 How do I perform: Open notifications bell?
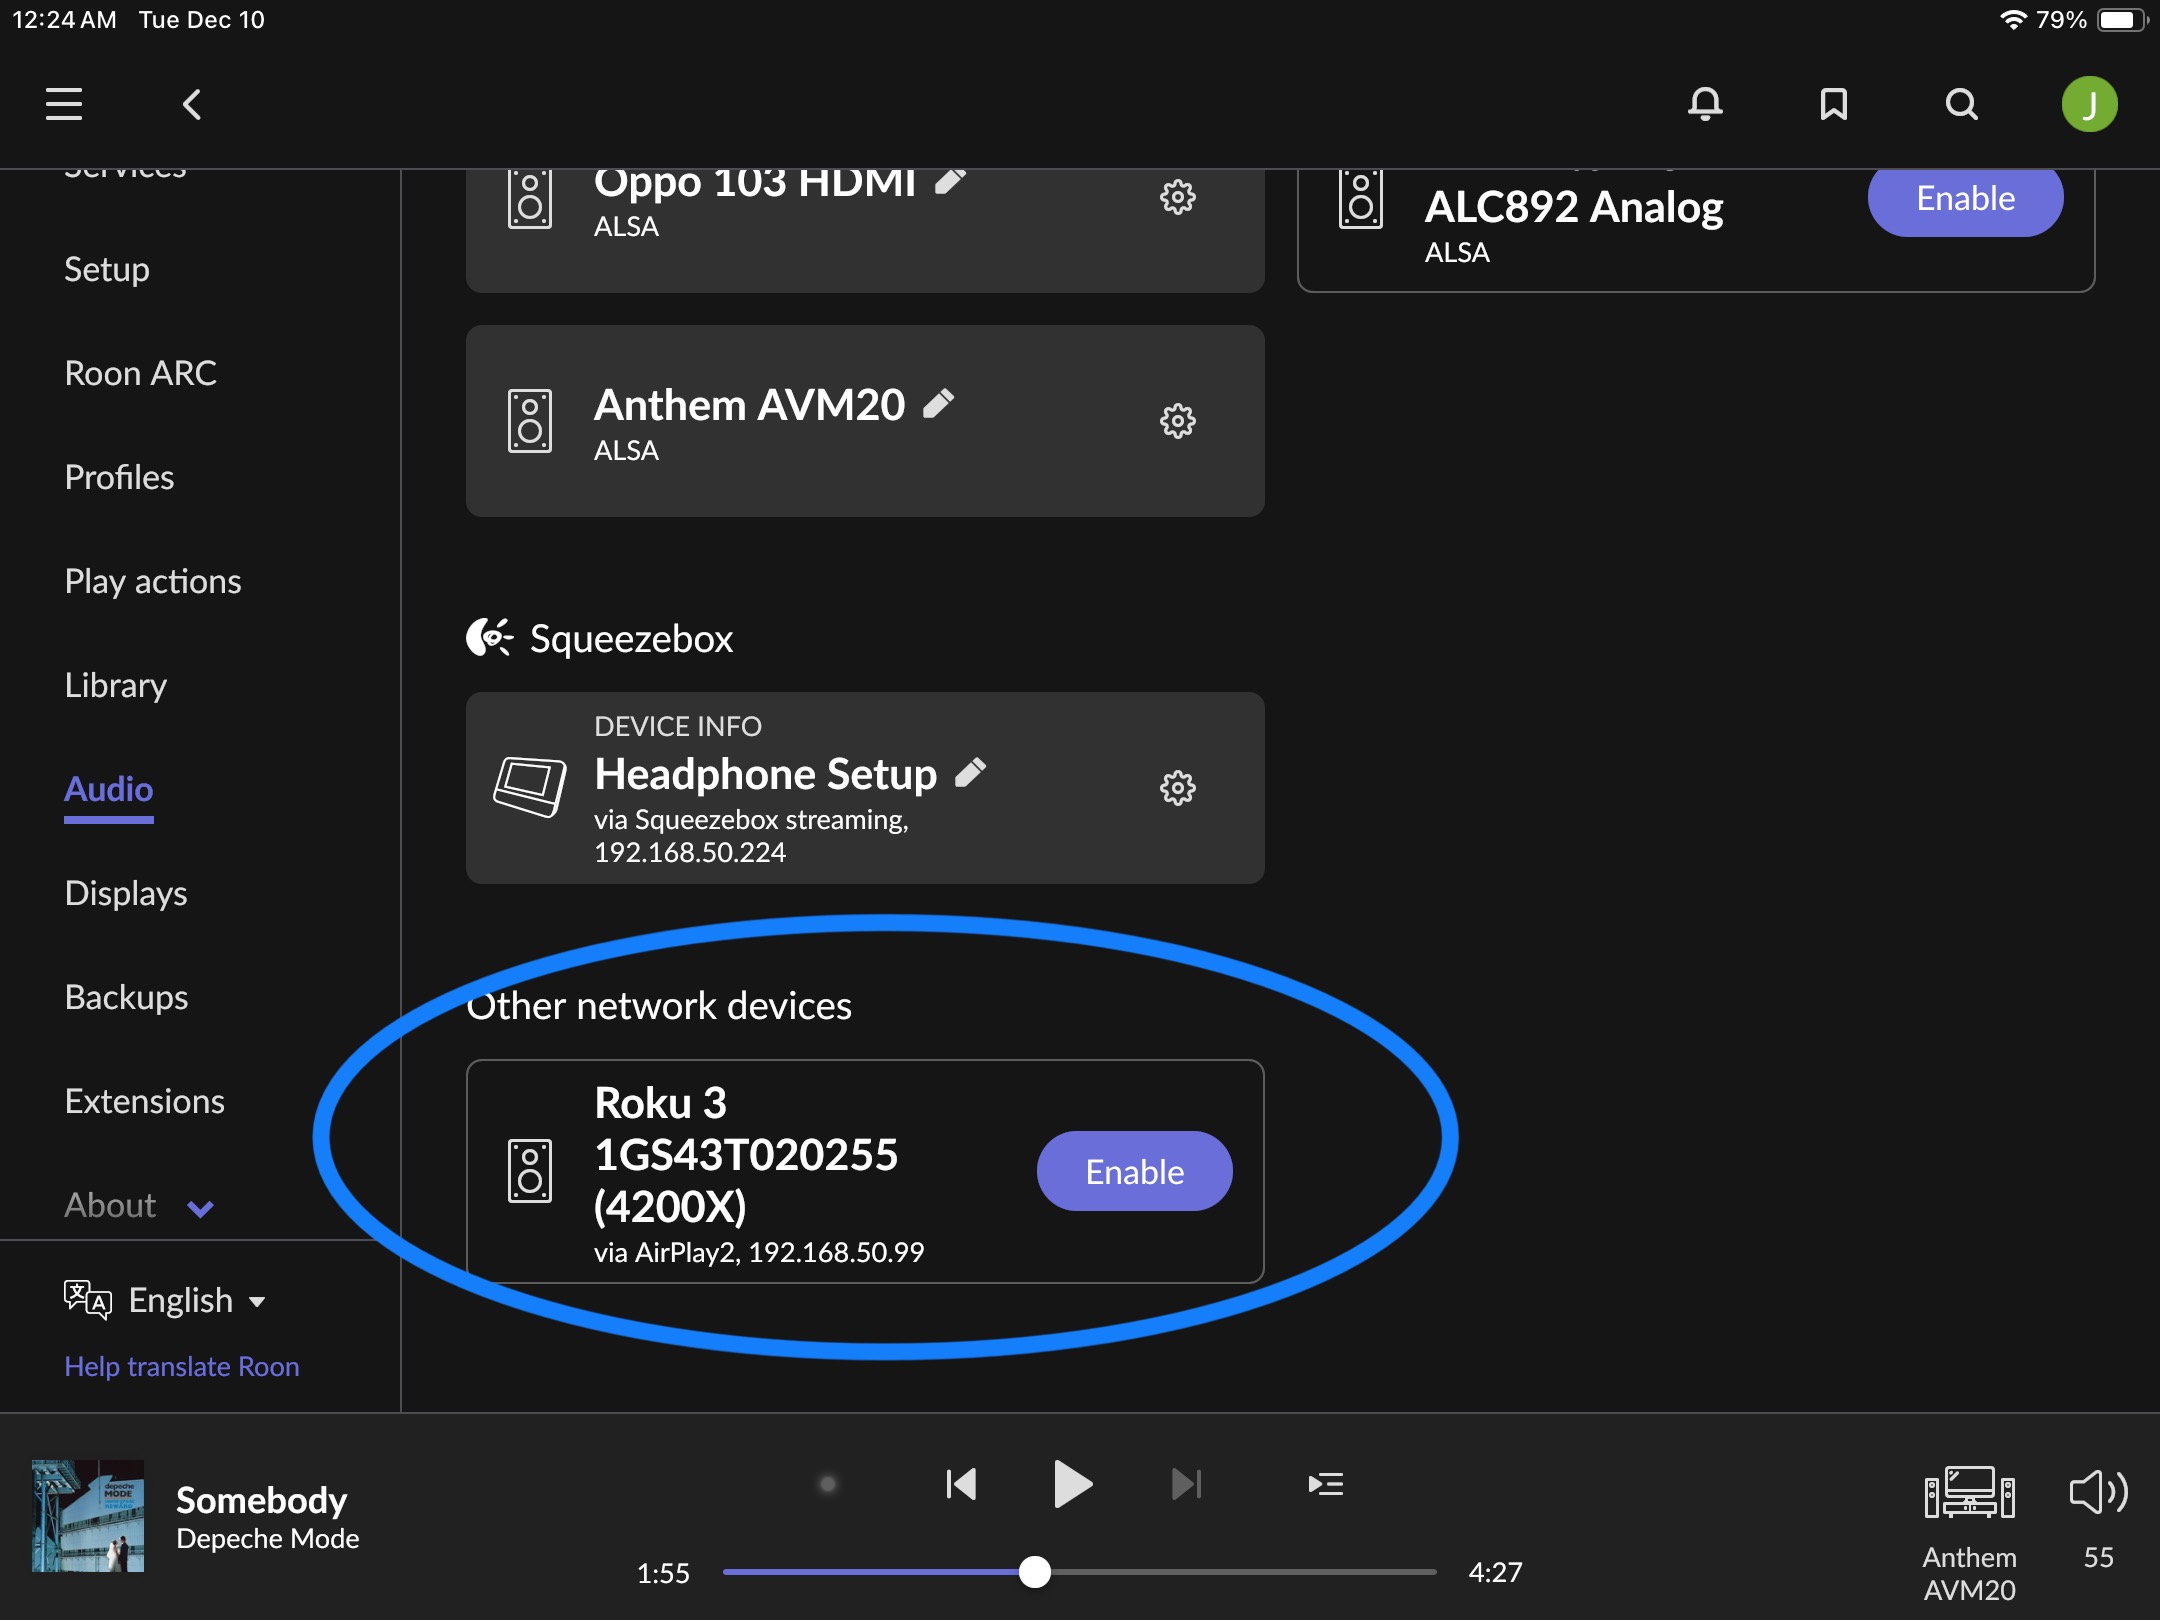coord(1705,104)
